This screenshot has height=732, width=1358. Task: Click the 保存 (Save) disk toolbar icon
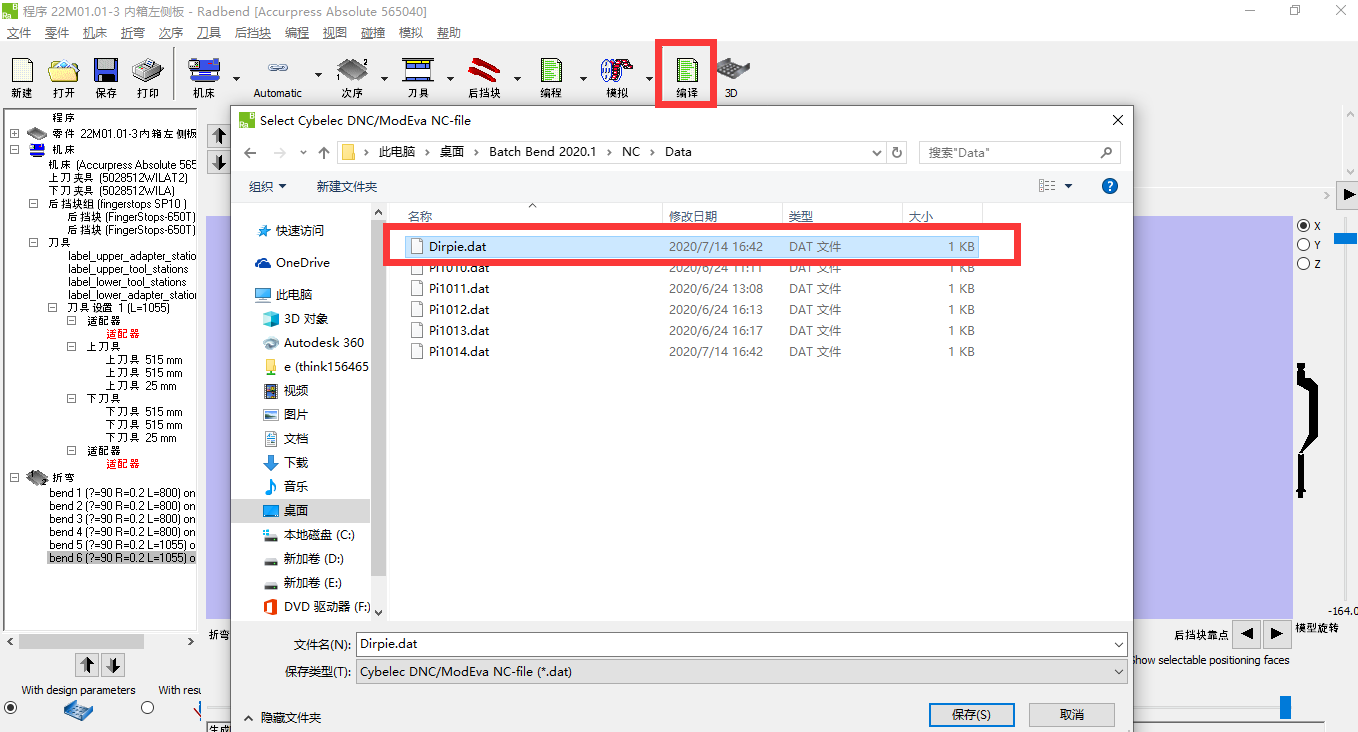tap(106, 71)
